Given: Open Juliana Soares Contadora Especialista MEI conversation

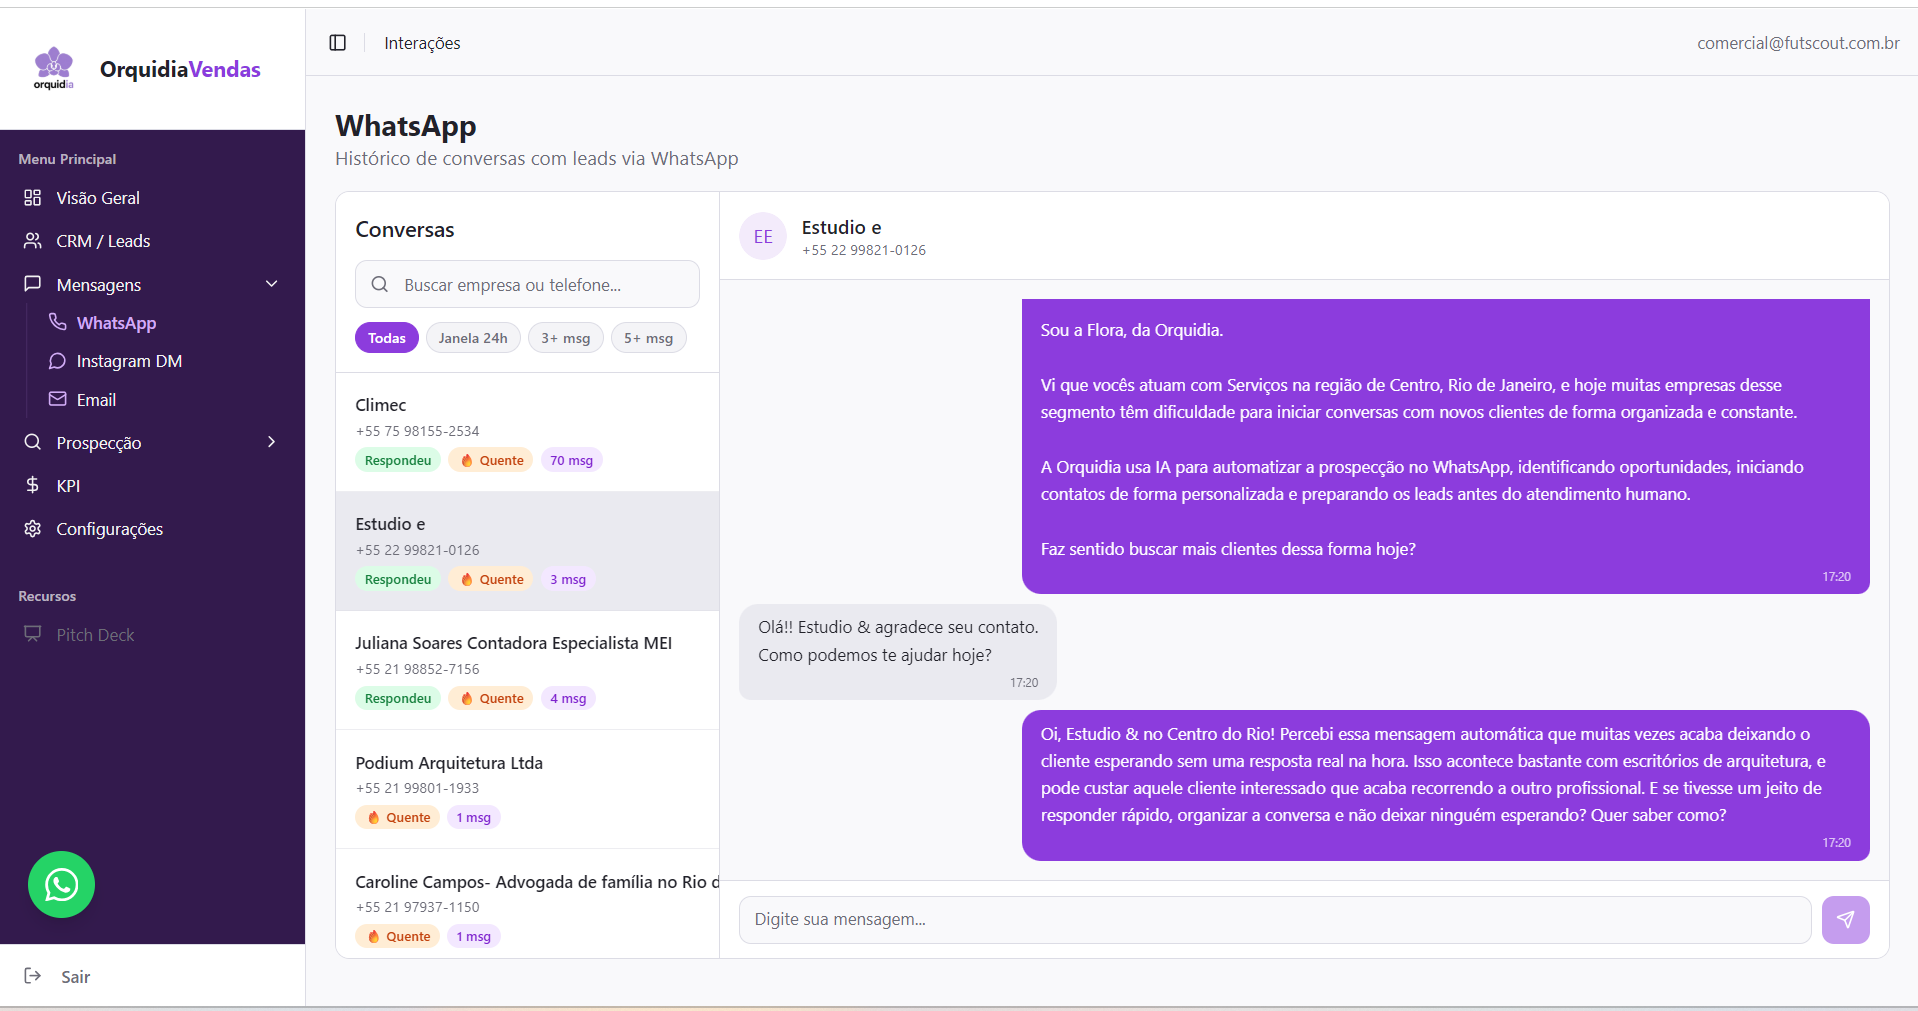Looking at the screenshot, I should (527, 670).
